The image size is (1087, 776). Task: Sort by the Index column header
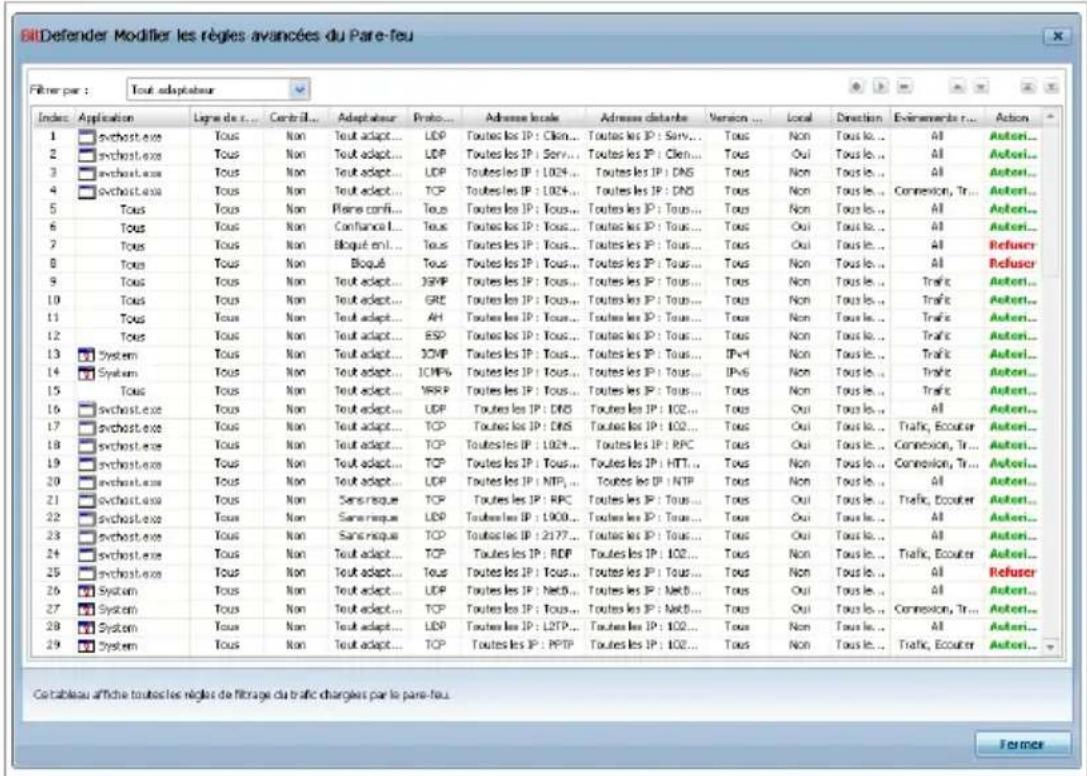(53, 118)
